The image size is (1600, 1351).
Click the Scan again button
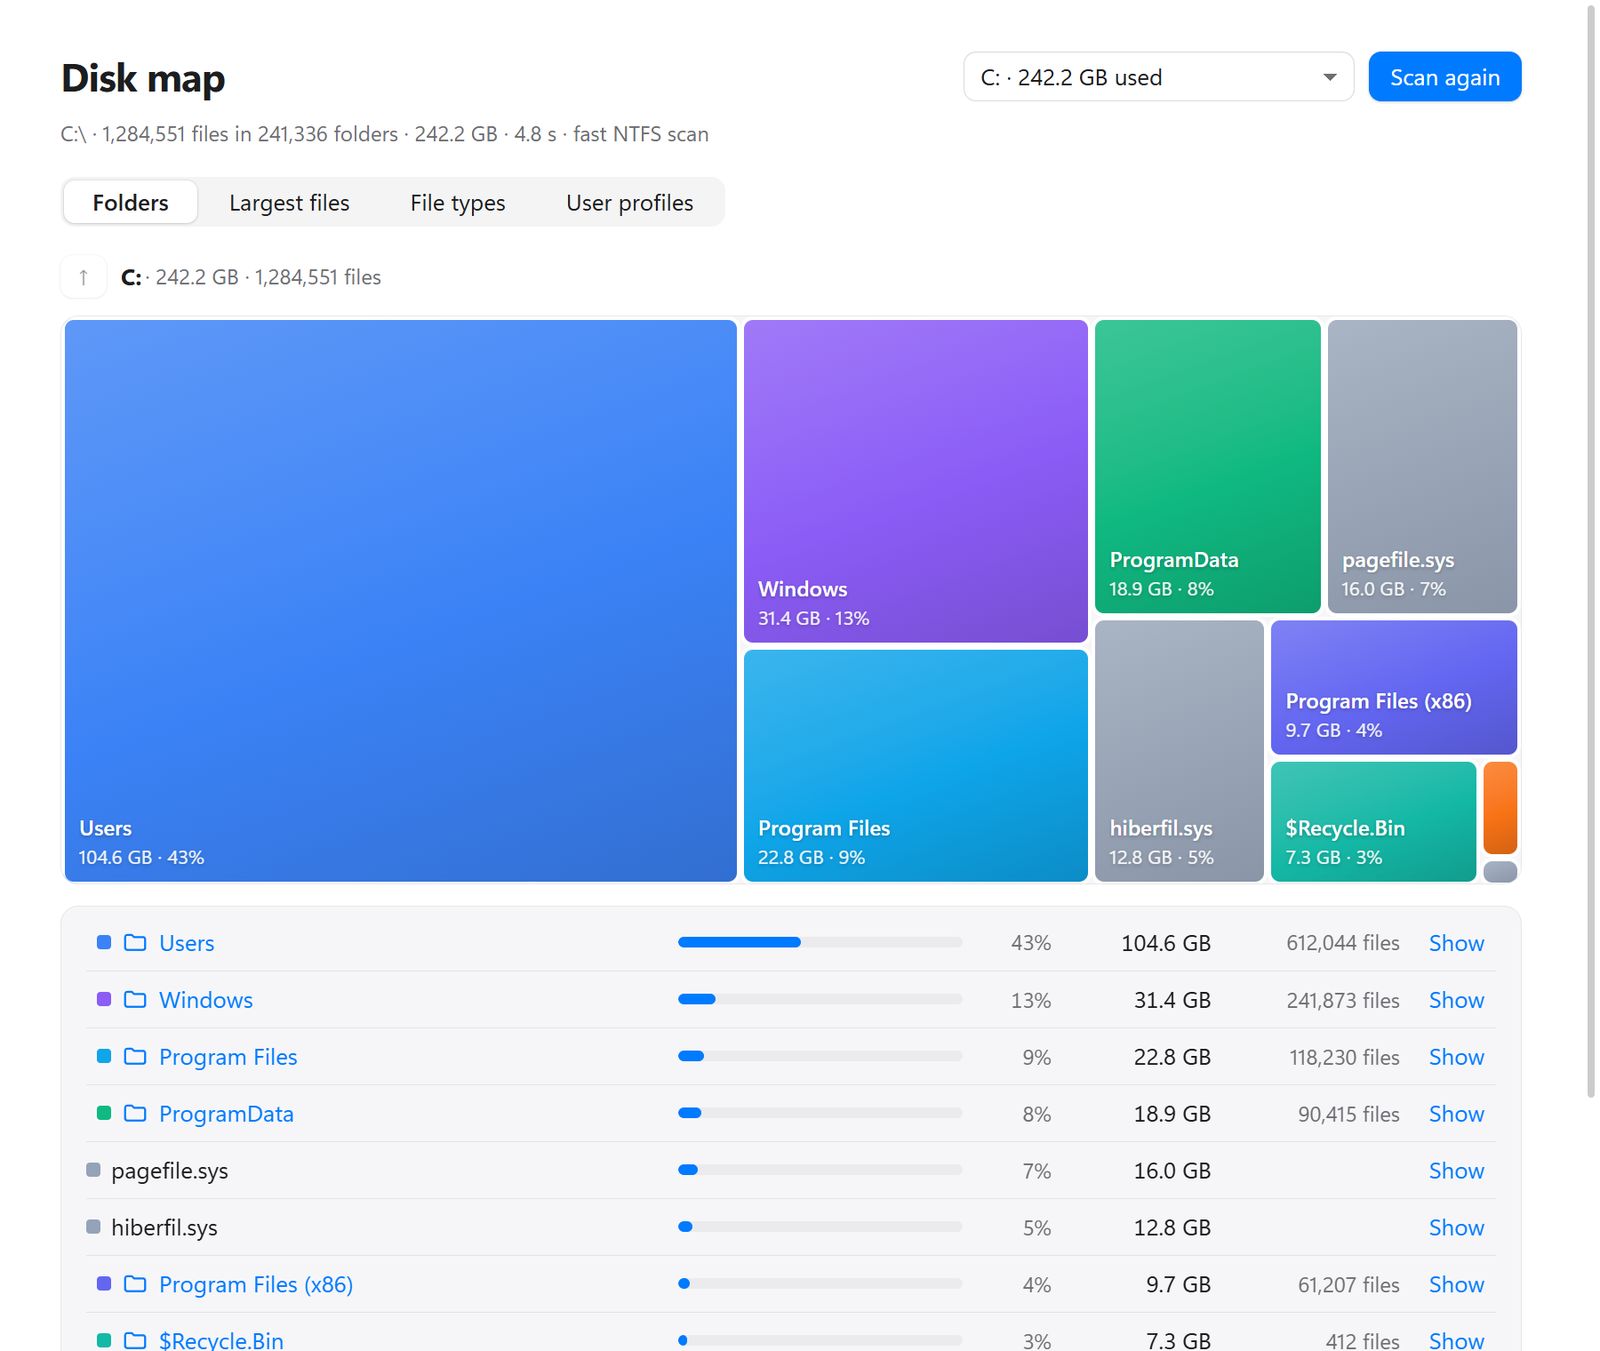click(1445, 77)
